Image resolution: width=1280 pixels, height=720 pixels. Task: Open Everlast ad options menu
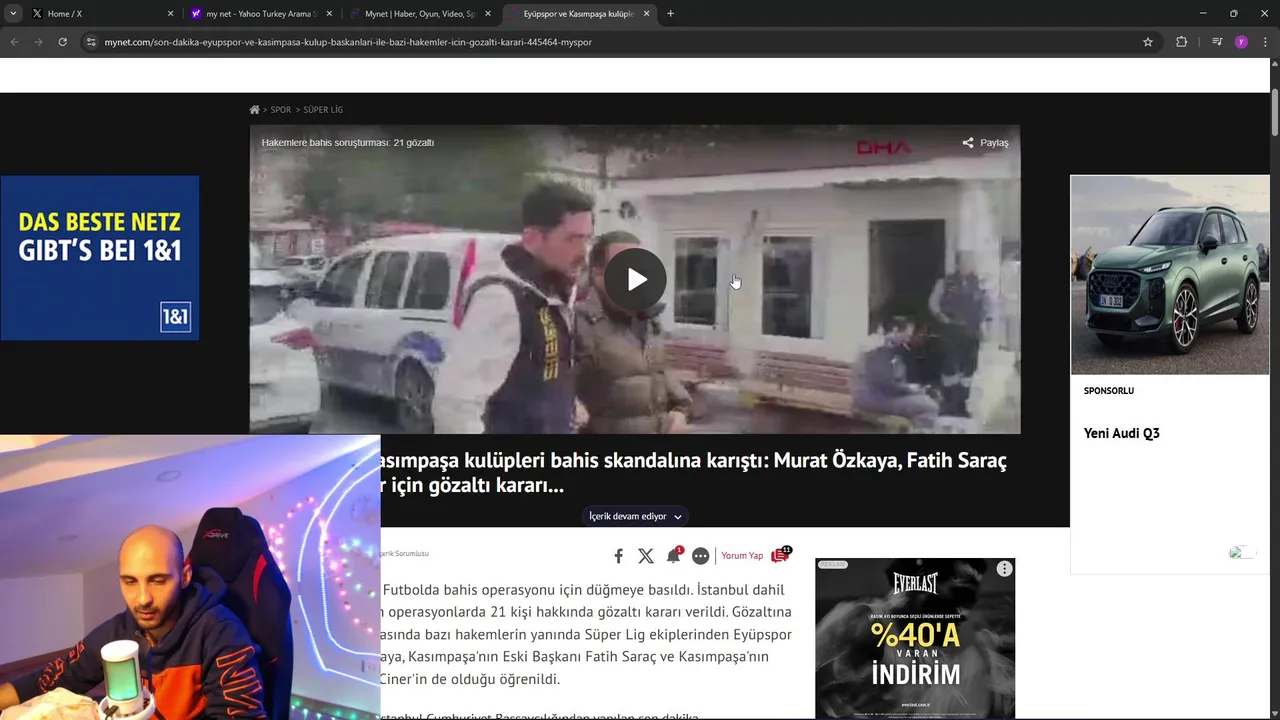pos(1004,569)
